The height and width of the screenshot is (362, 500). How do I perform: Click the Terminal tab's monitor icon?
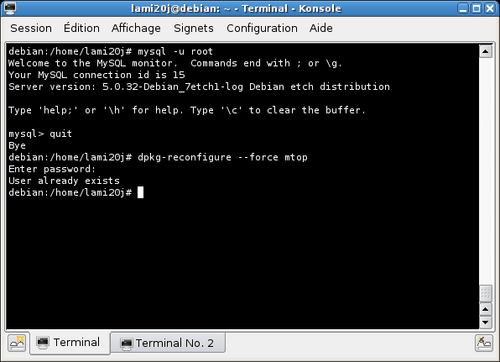coord(43,342)
